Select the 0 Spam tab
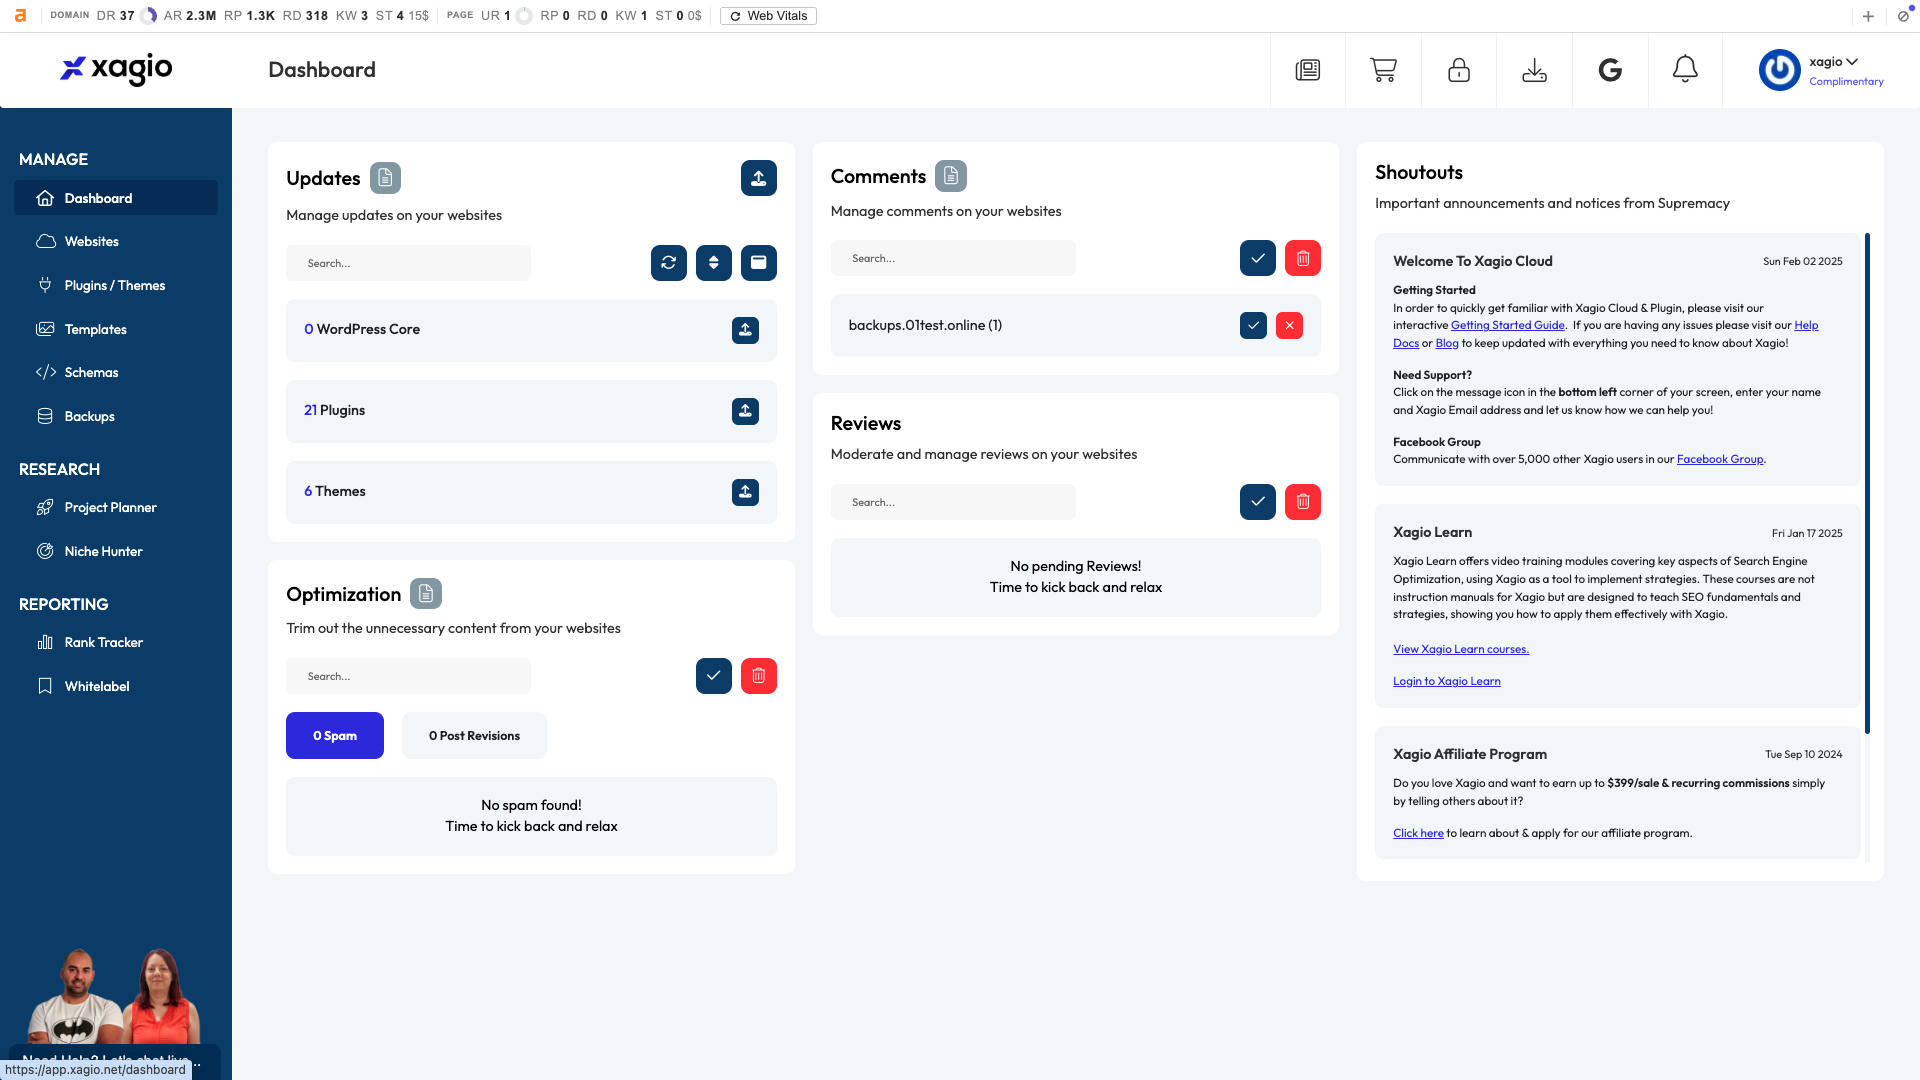This screenshot has height=1080, width=1920. (x=335, y=736)
